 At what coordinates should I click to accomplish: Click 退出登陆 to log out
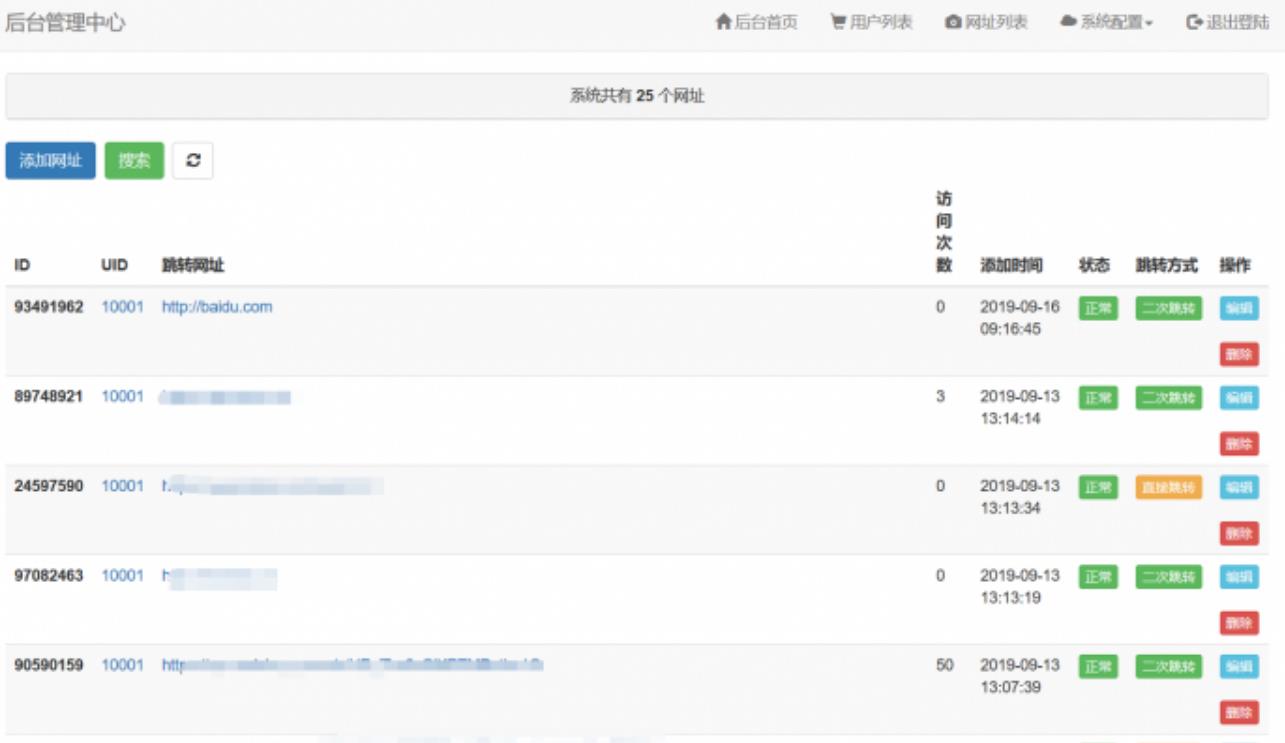pyautogui.click(x=1227, y=22)
